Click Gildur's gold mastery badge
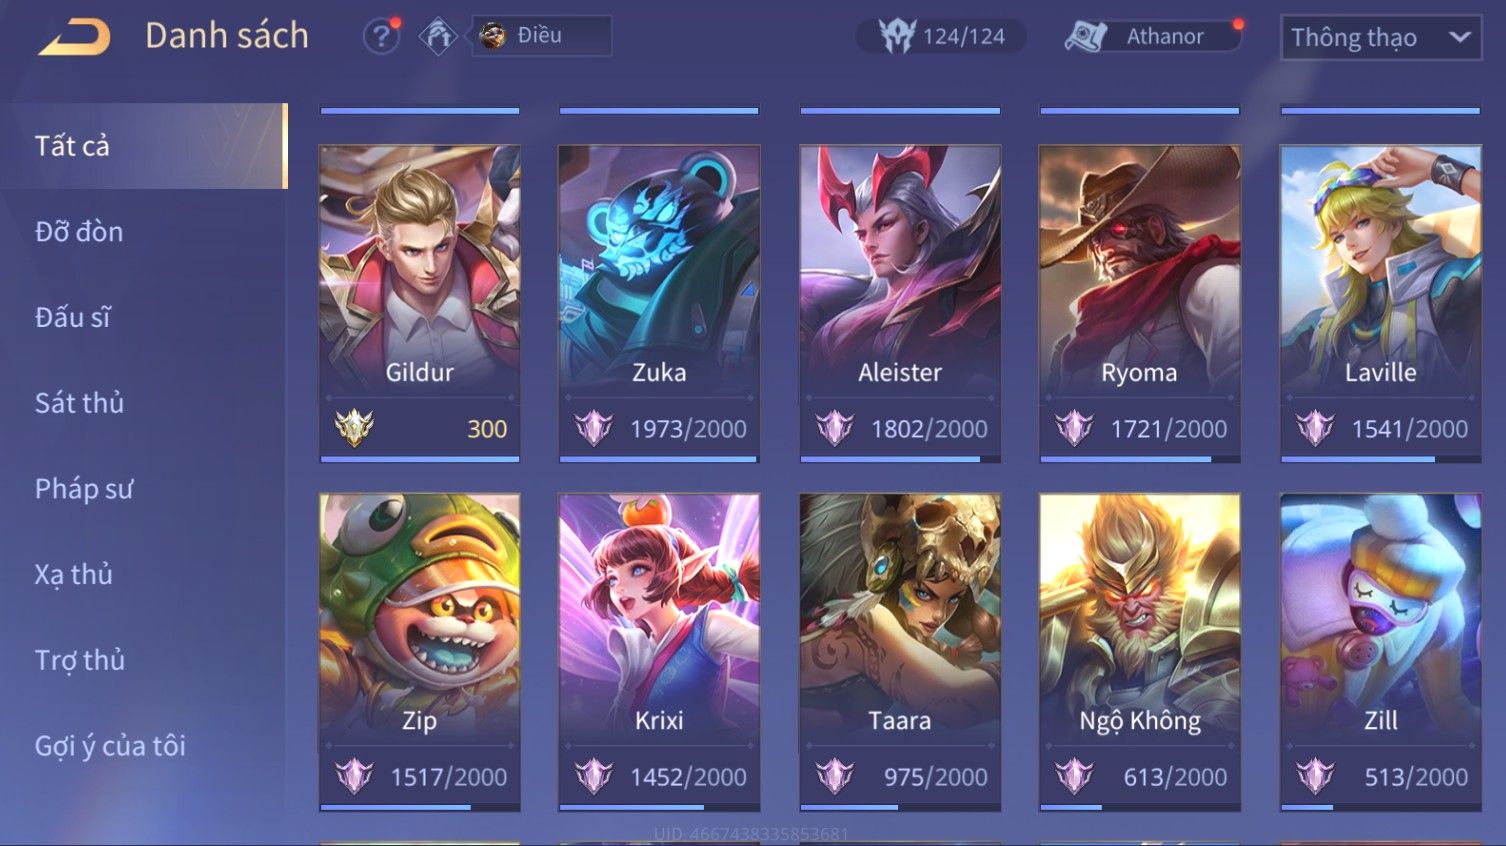The image size is (1506, 846). coord(354,428)
